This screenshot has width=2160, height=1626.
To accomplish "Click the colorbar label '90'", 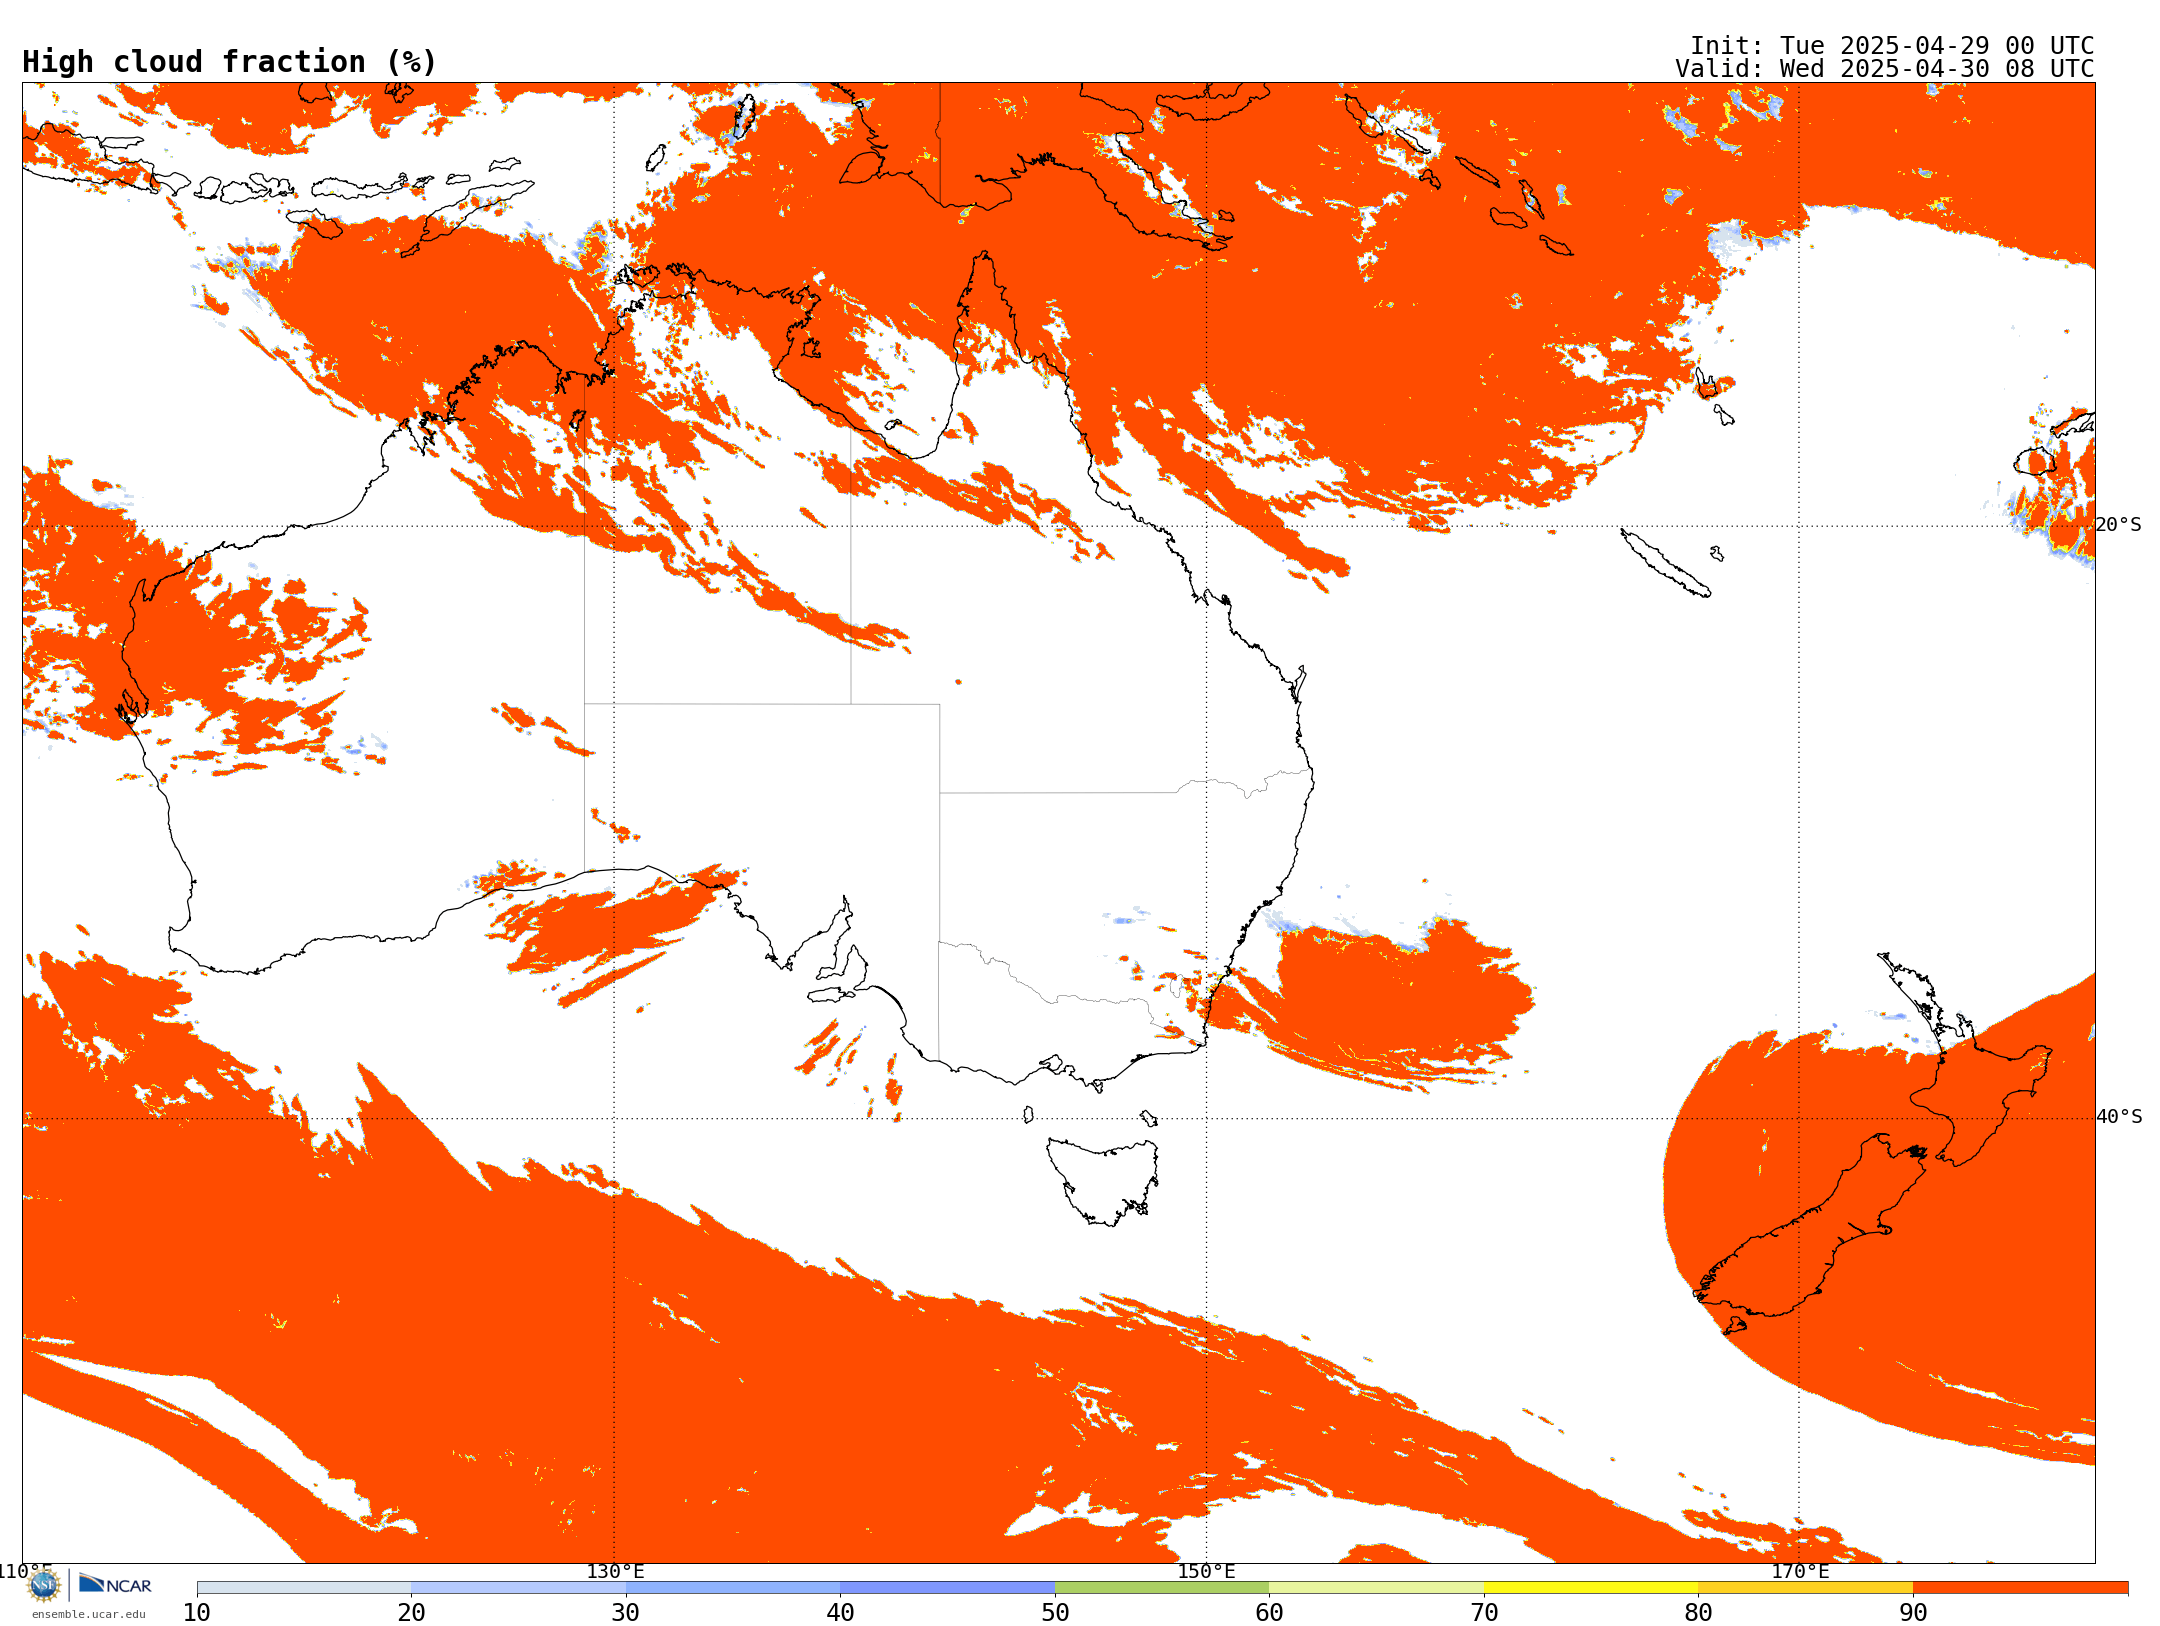I will 1913,1613.
